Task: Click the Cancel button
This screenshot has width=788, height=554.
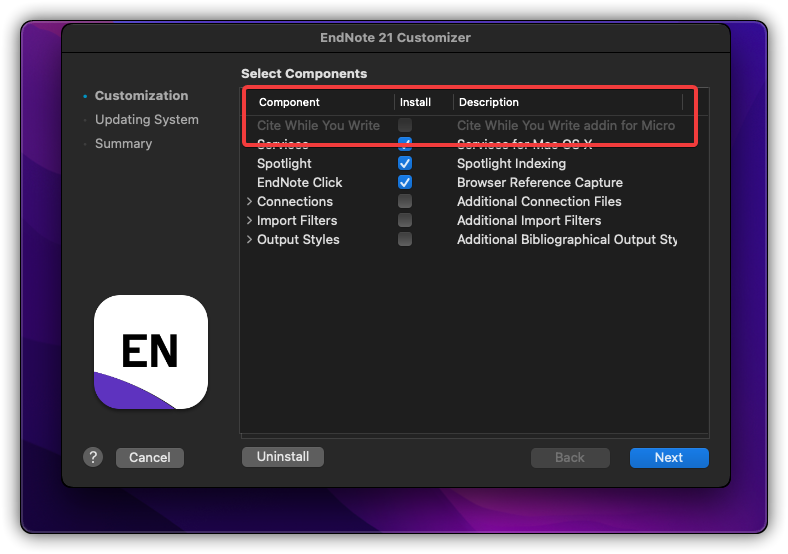Action: (150, 457)
